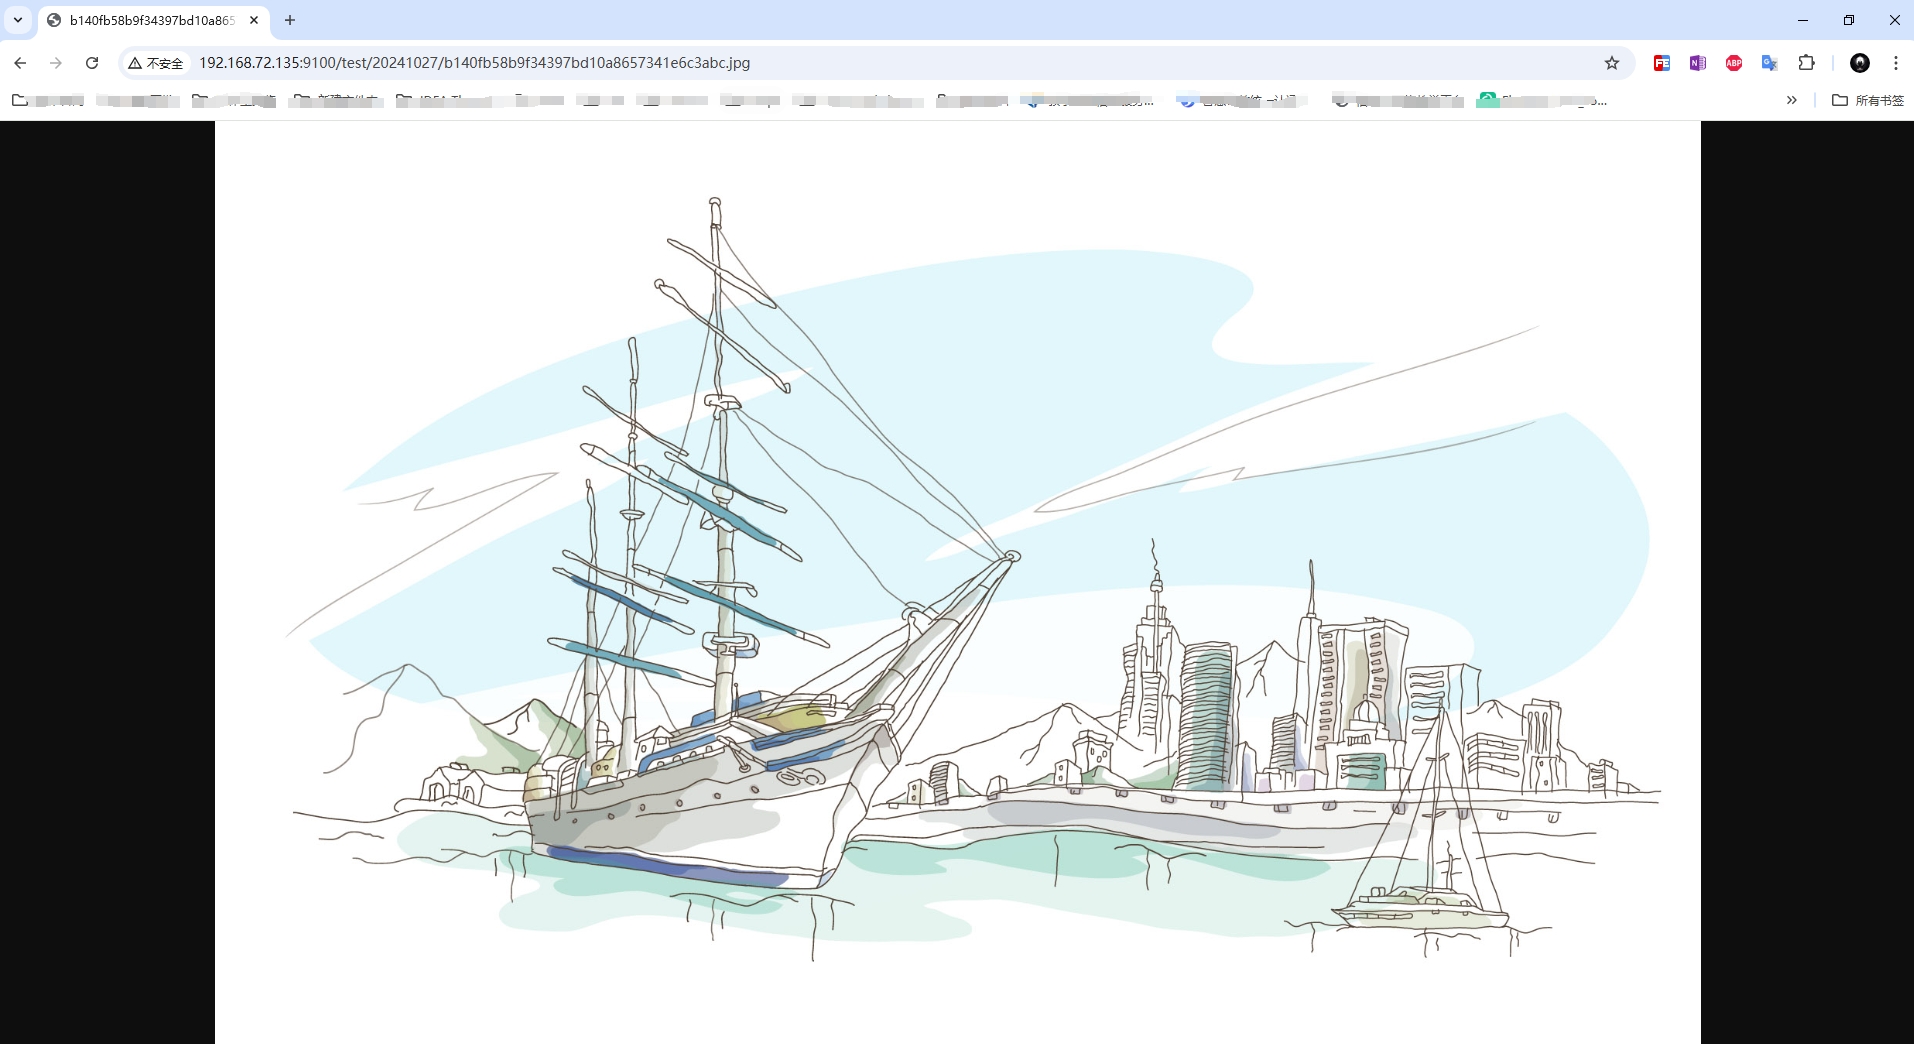Open the red FE extension
The height and width of the screenshot is (1044, 1914).
(1662, 63)
